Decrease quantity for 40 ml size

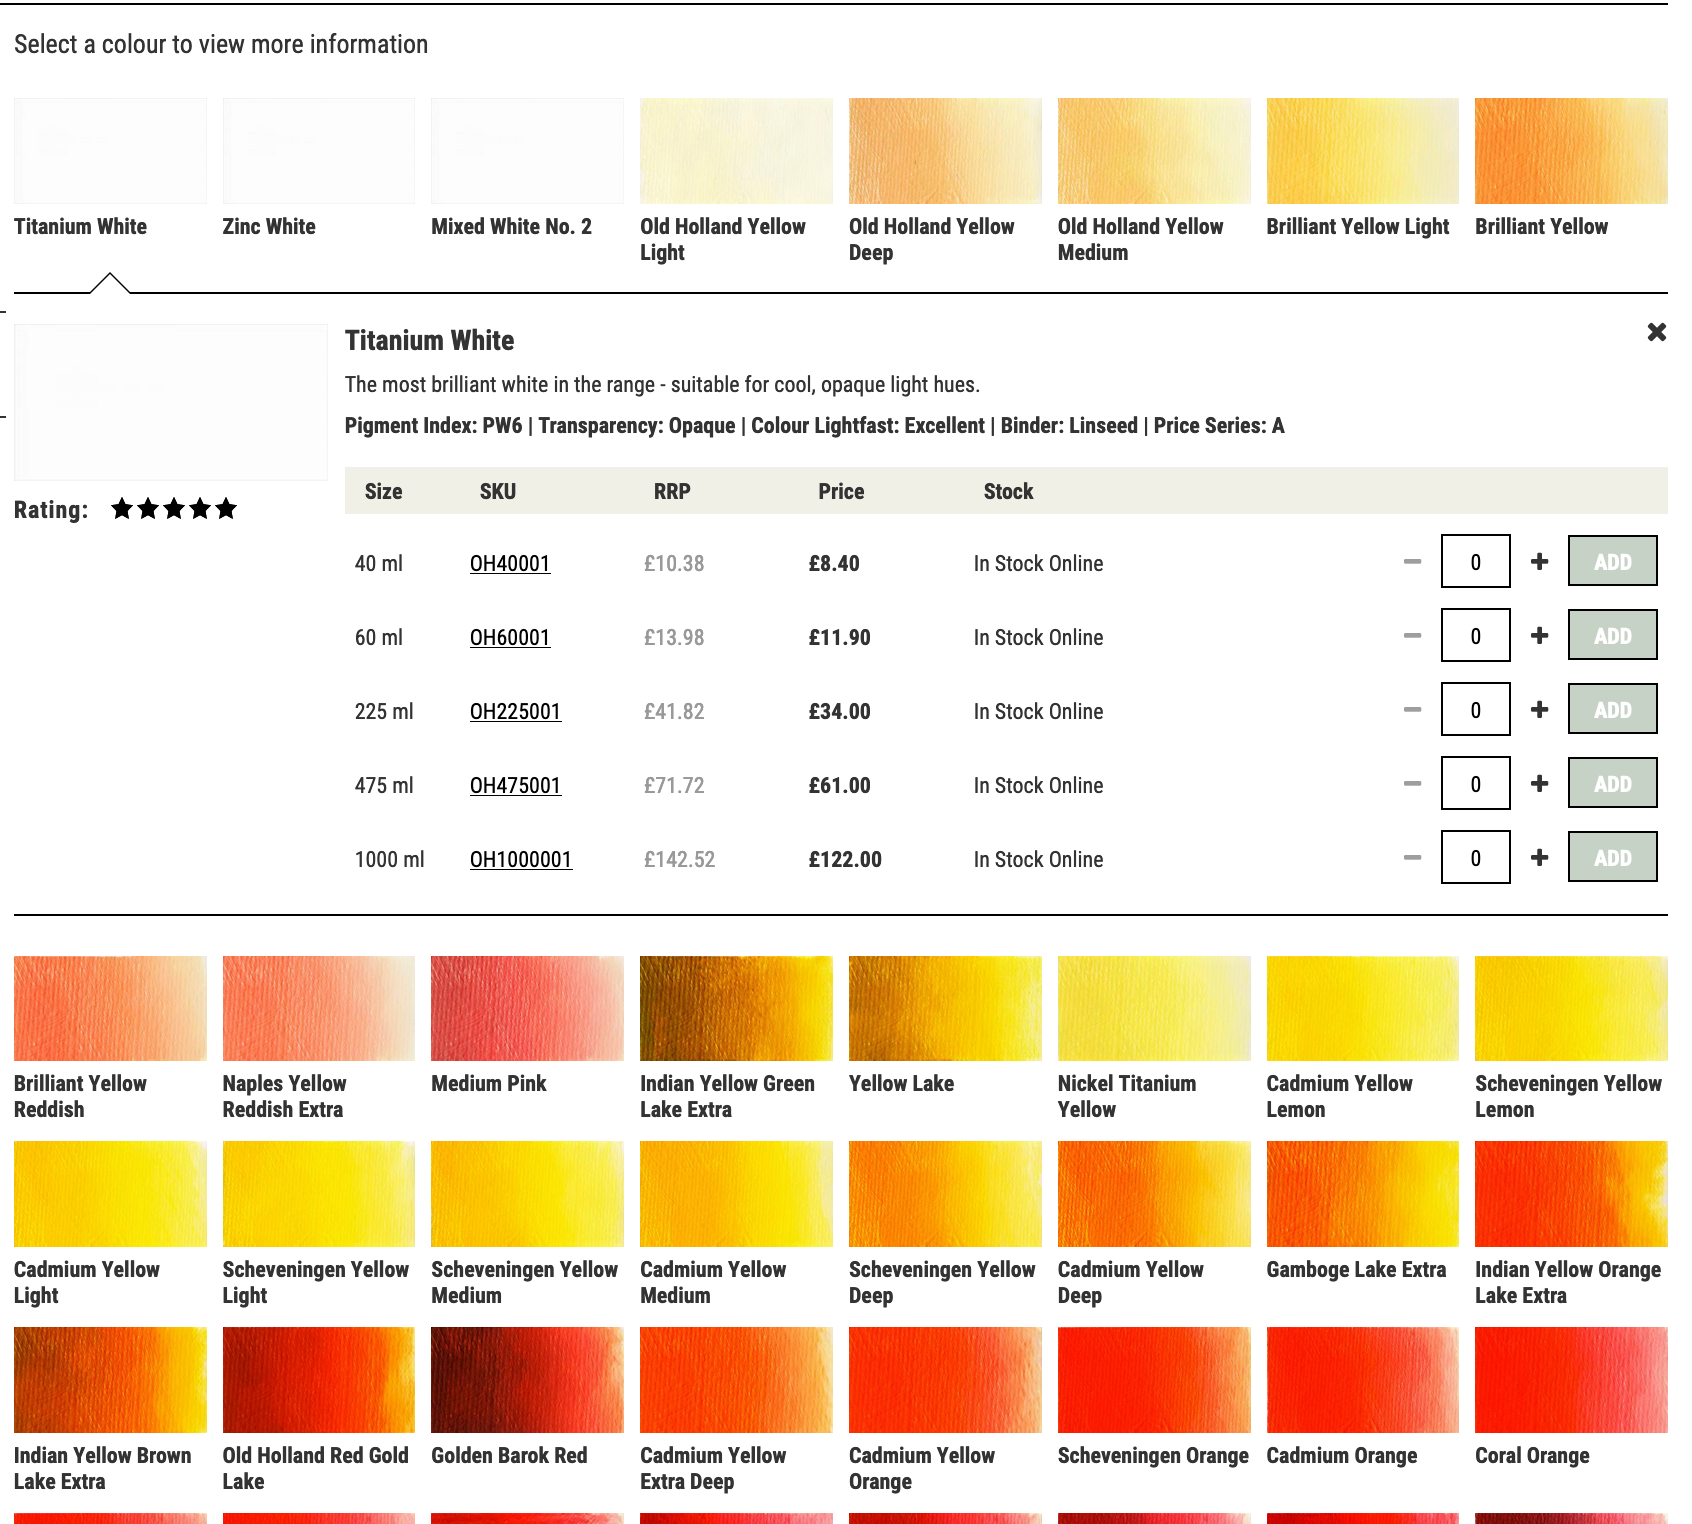1412,562
